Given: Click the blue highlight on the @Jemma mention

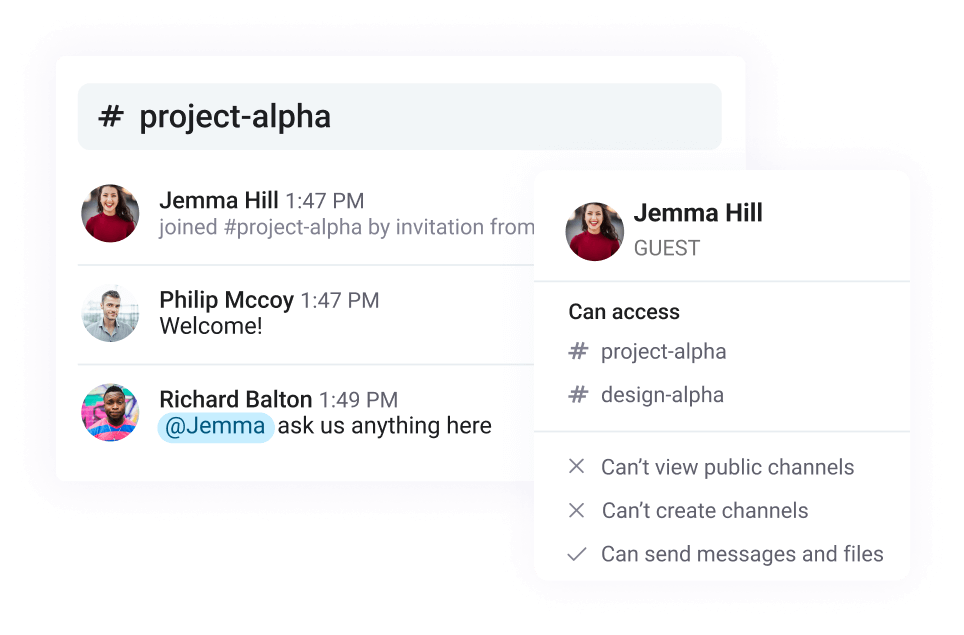Looking at the screenshot, I should 216,426.
